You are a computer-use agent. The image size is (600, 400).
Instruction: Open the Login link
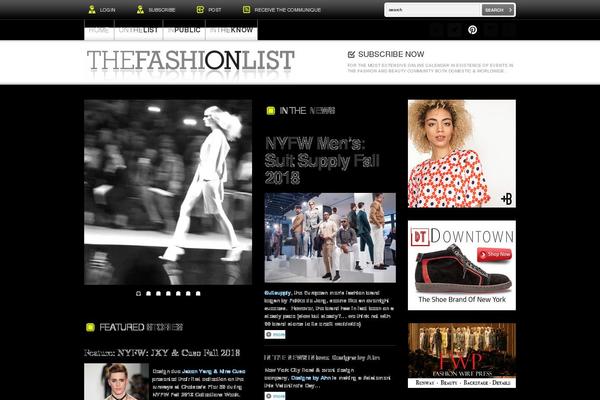(x=107, y=10)
